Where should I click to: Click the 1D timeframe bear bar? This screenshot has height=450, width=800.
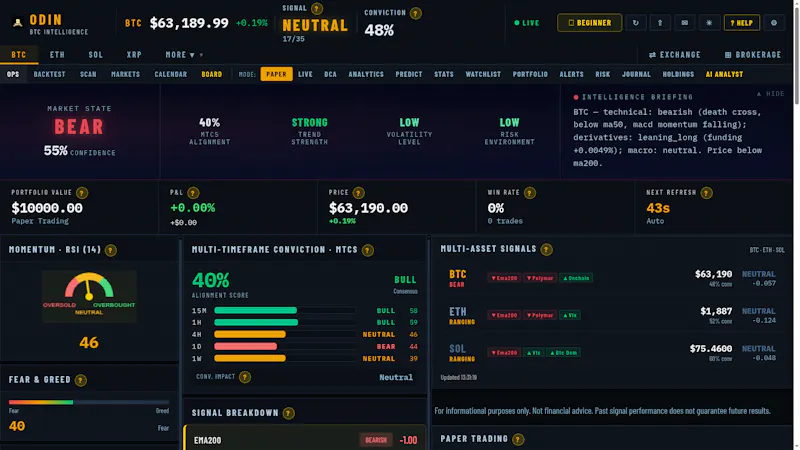[x=245, y=346]
